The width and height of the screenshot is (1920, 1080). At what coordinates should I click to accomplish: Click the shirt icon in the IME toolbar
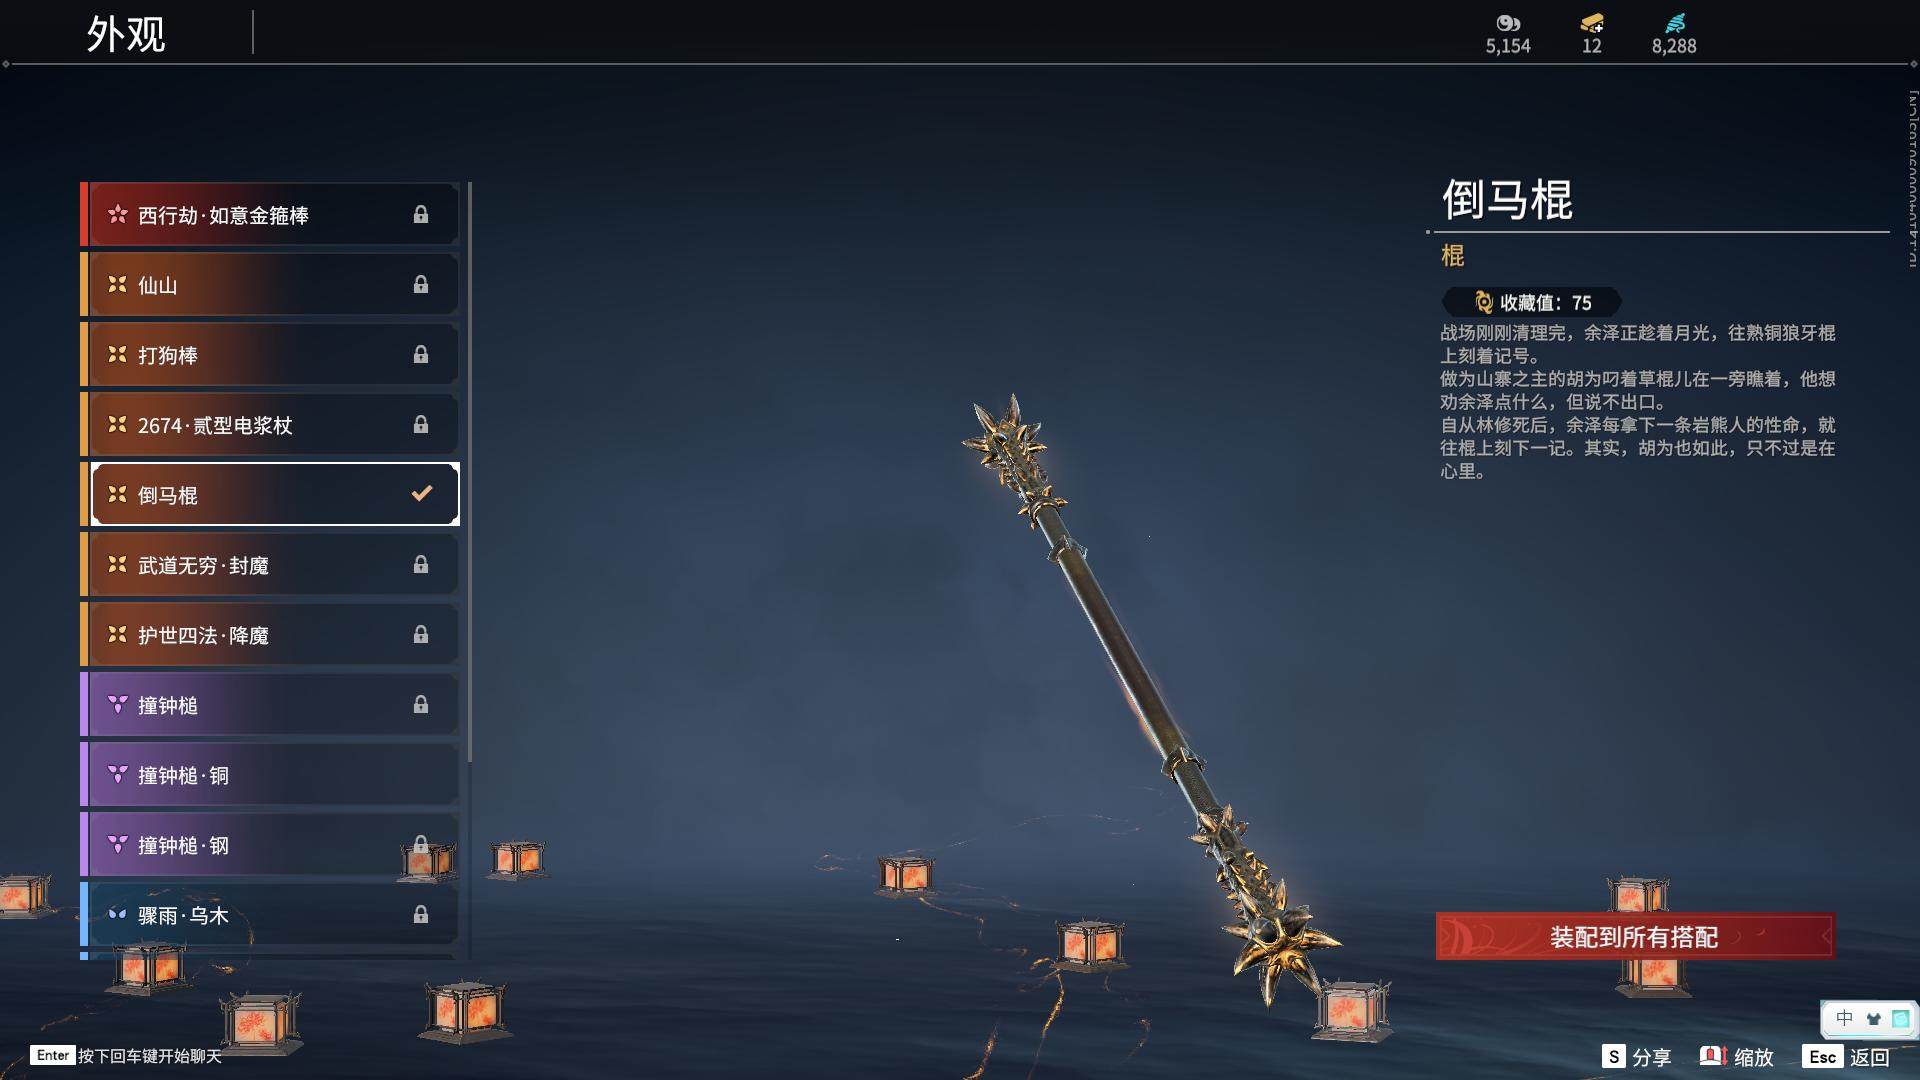pyautogui.click(x=1873, y=1019)
